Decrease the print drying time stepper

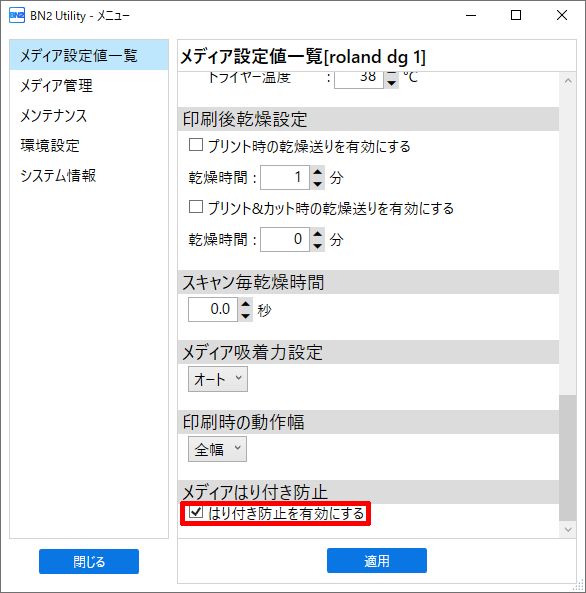(x=317, y=184)
